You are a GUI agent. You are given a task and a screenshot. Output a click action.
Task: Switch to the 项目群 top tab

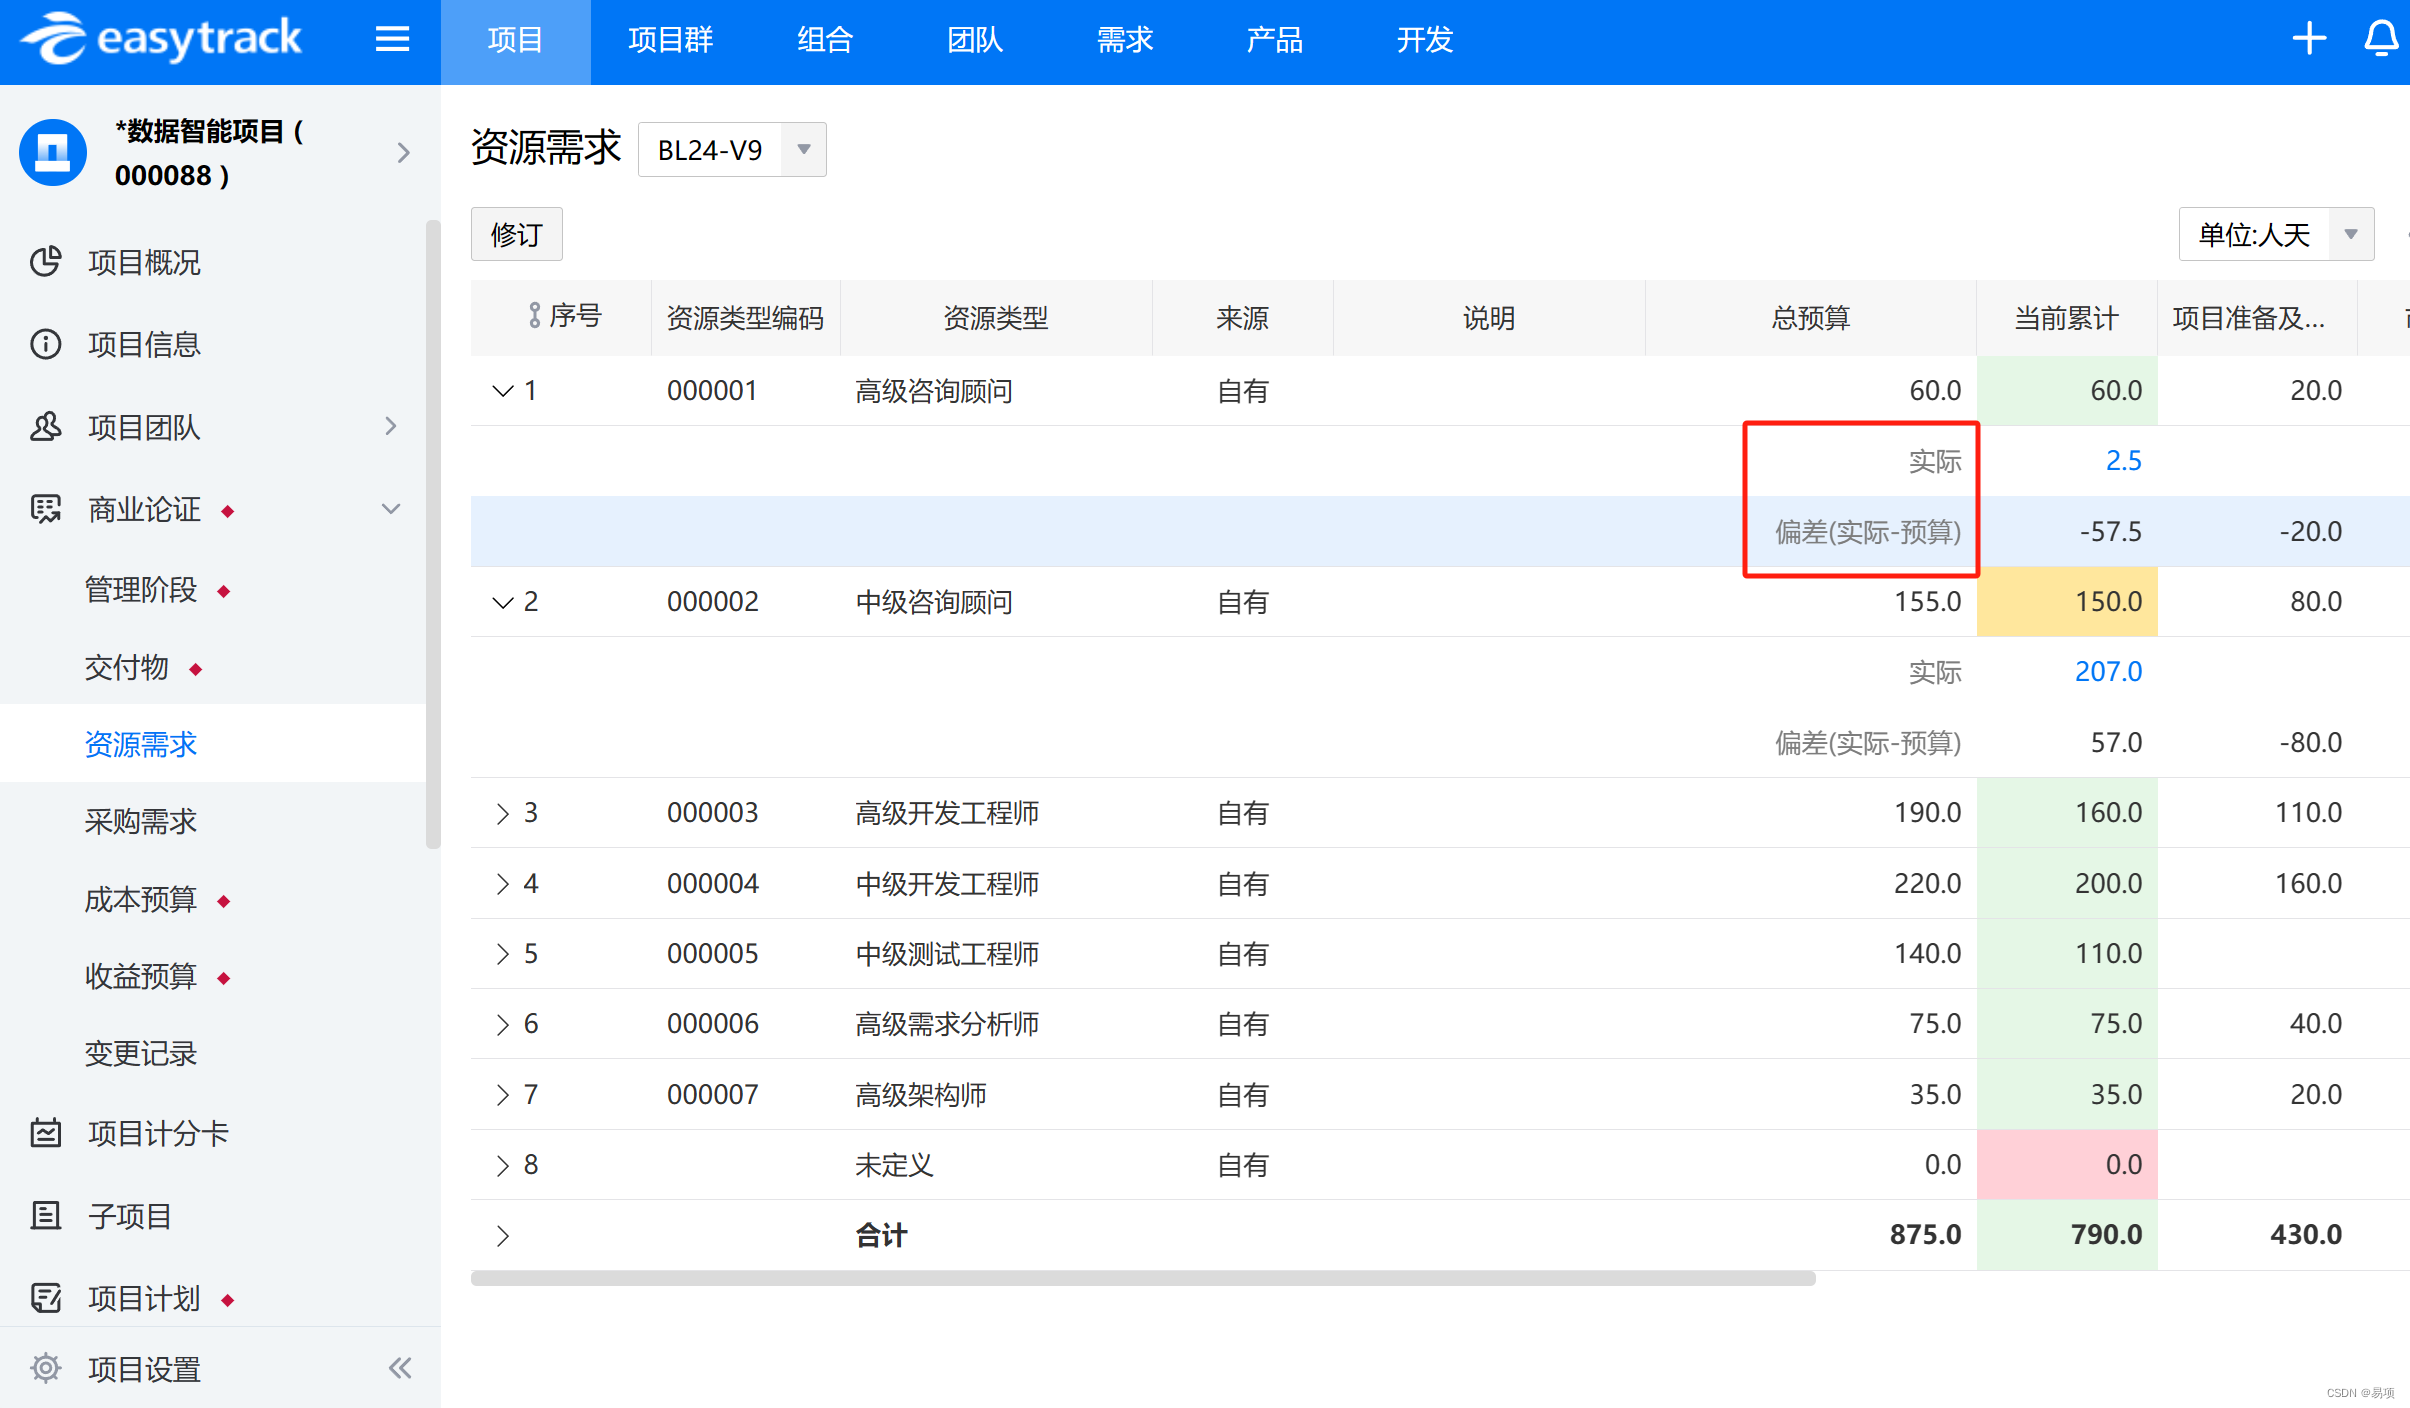point(670,40)
